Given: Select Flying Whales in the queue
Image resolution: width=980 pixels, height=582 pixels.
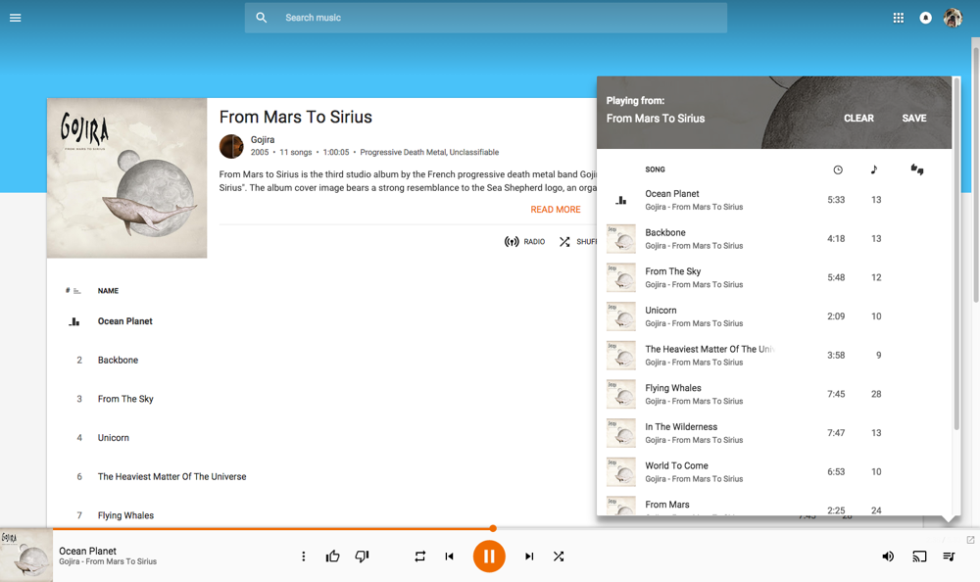Looking at the screenshot, I should coord(673,388).
